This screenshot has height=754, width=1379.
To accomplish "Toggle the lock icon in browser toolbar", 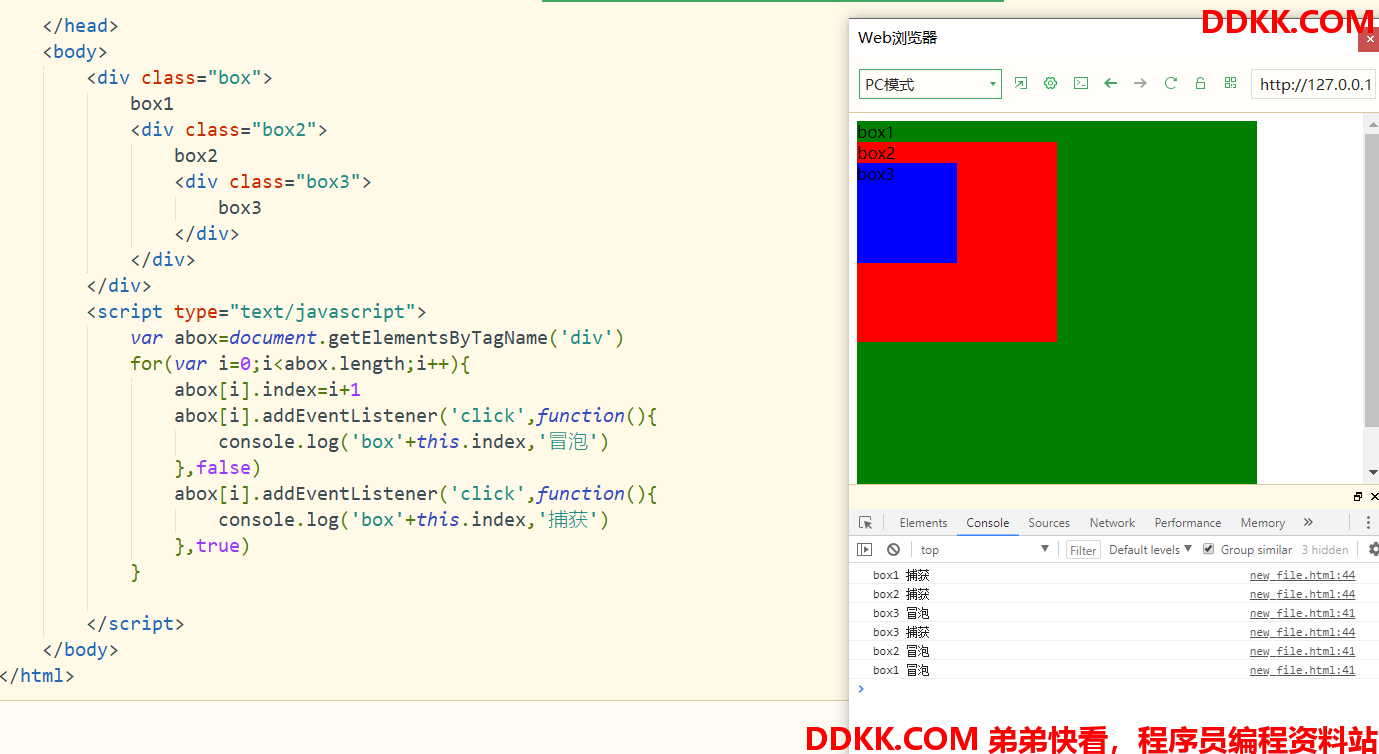I will [x=1200, y=84].
